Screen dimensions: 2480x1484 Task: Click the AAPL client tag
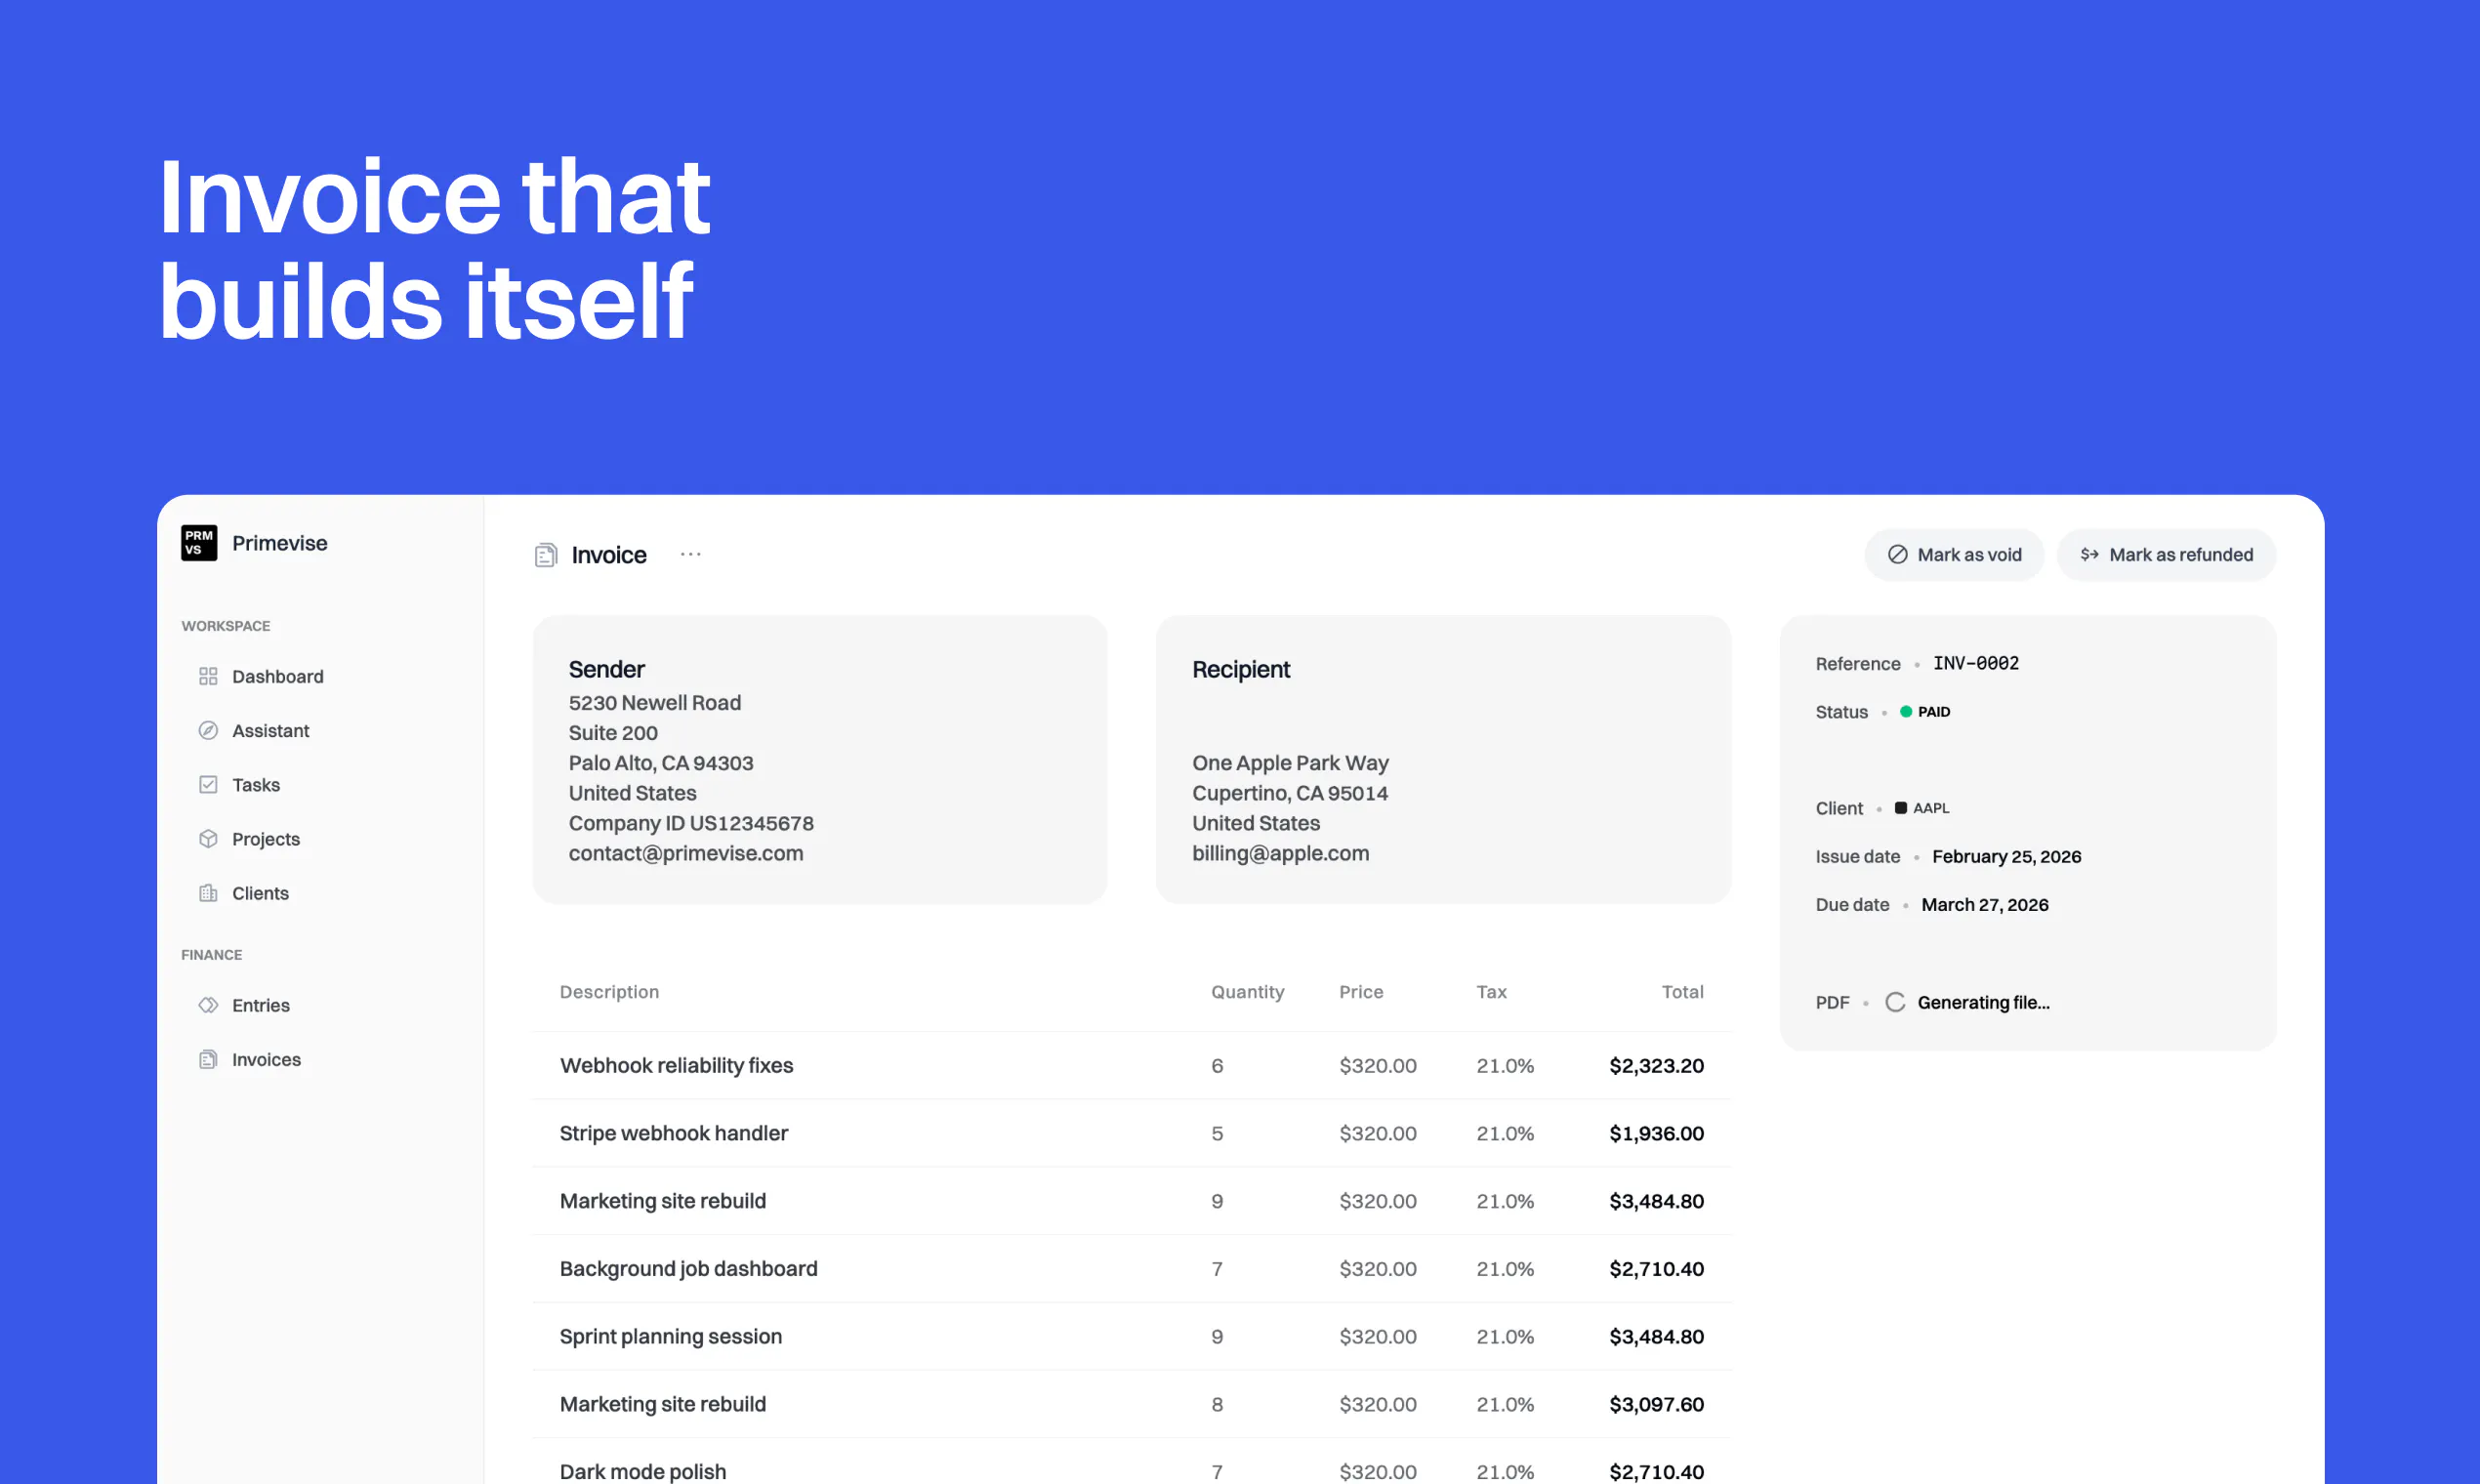(1921, 808)
